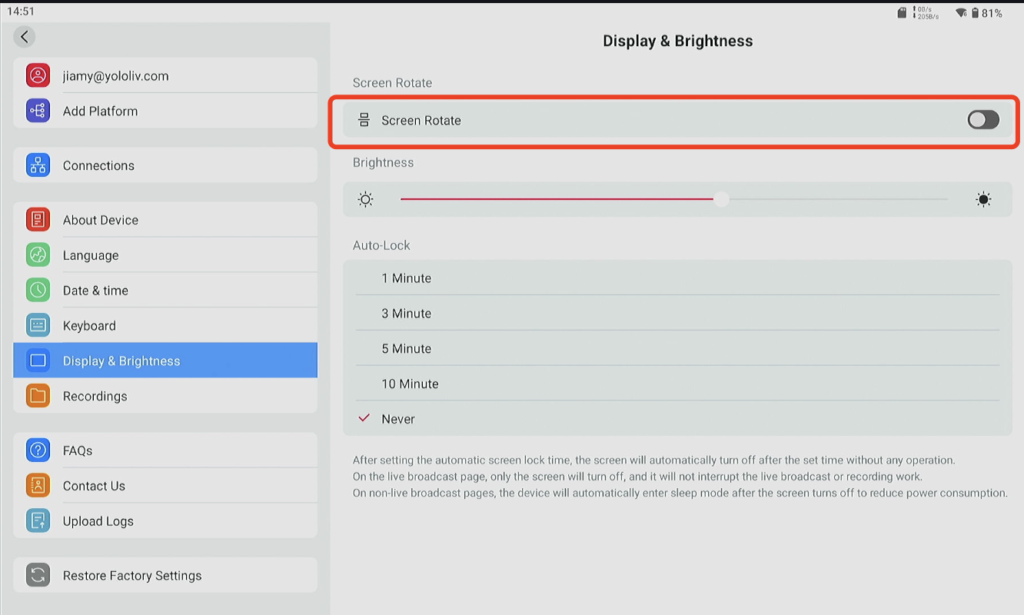Click the Restore Factory Settings icon
The width and height of the screenshot is (1024, 615).
pos(38,575)
